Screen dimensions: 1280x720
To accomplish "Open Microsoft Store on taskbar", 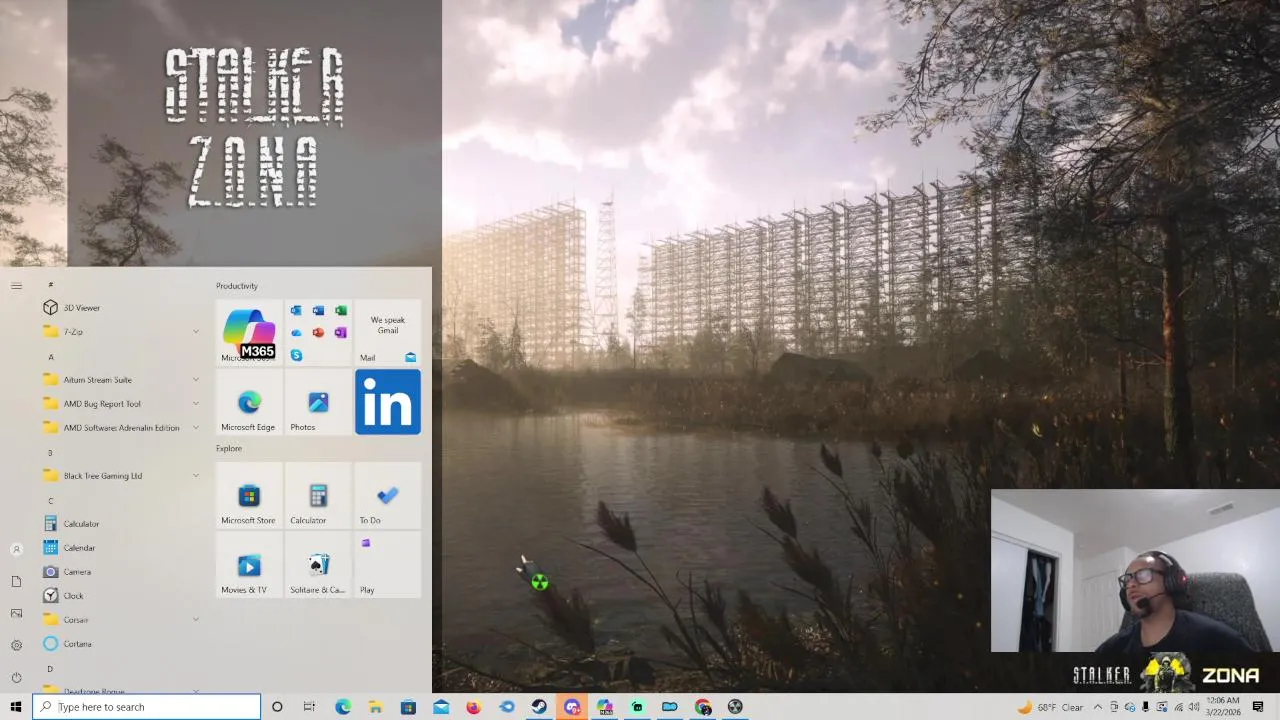I will point(408,707).
